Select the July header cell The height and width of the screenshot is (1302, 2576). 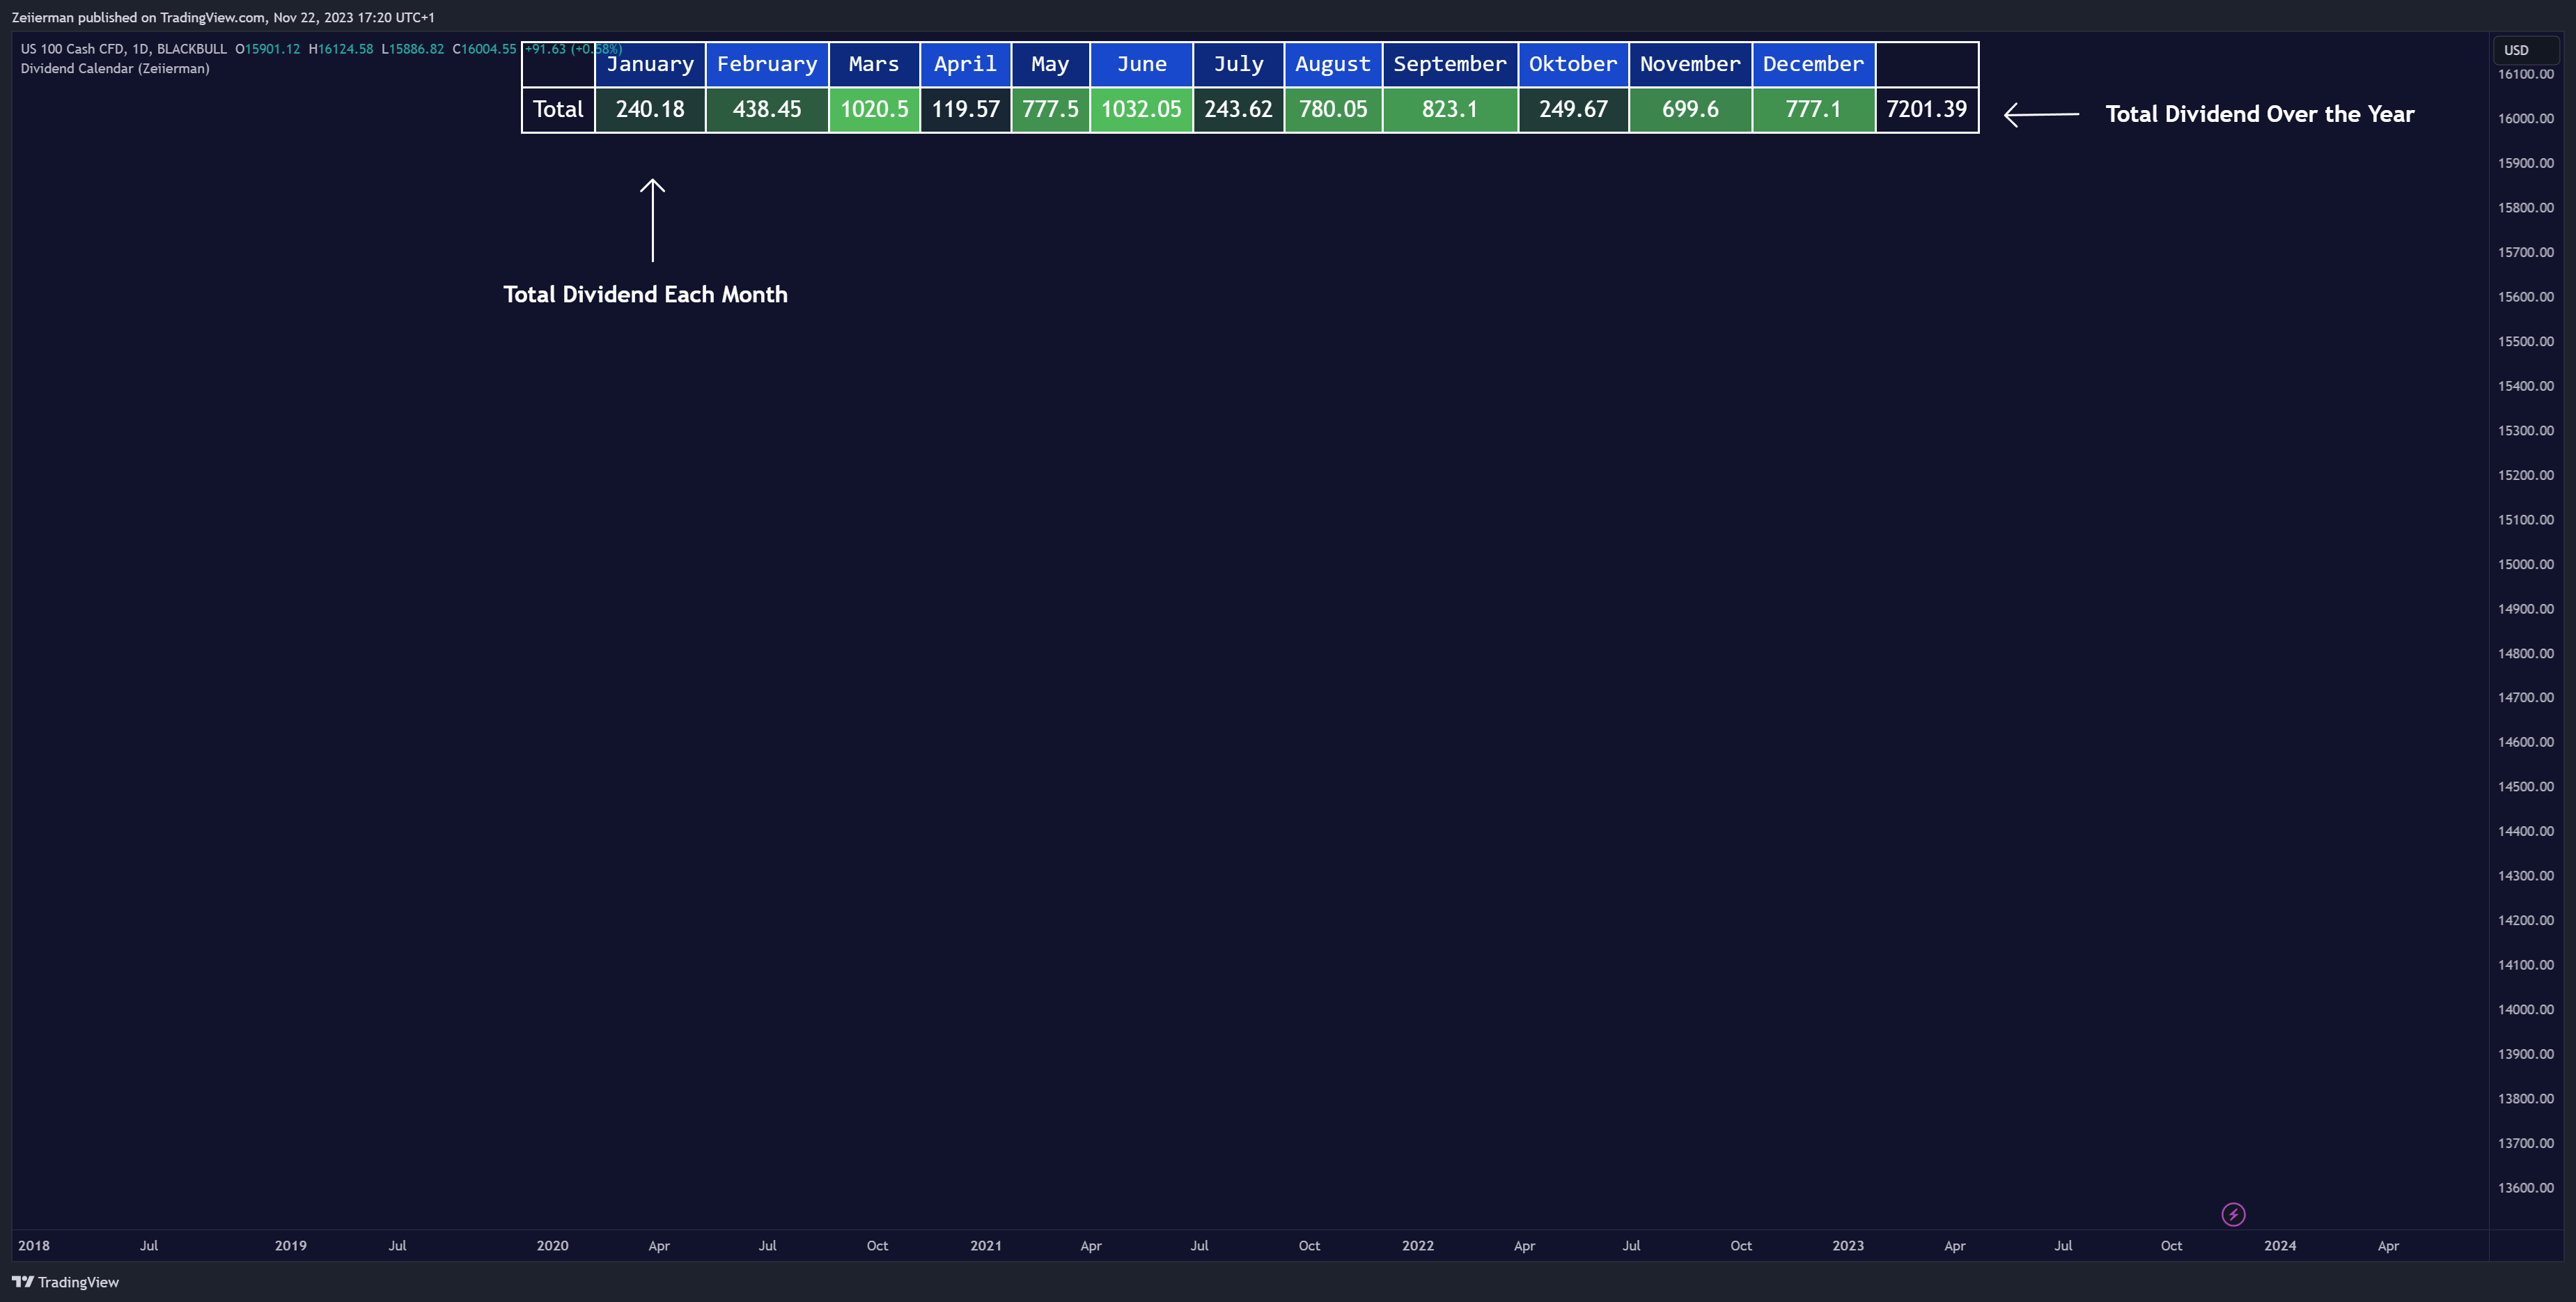[1238, 64]
